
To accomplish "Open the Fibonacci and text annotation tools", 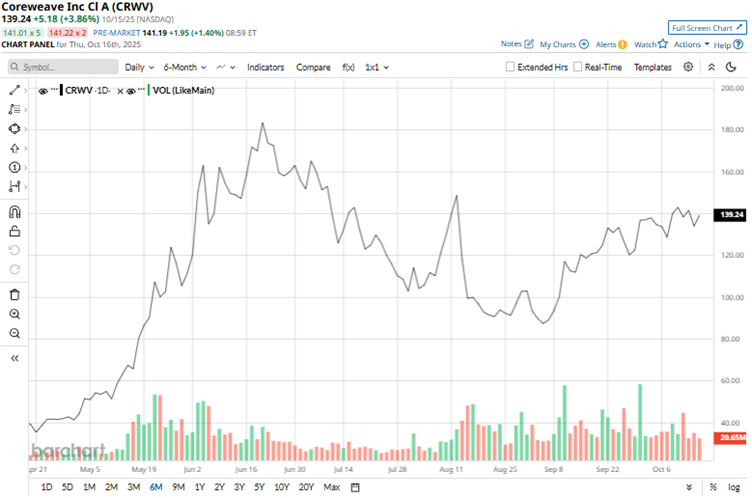I will [x=14, y=109].
